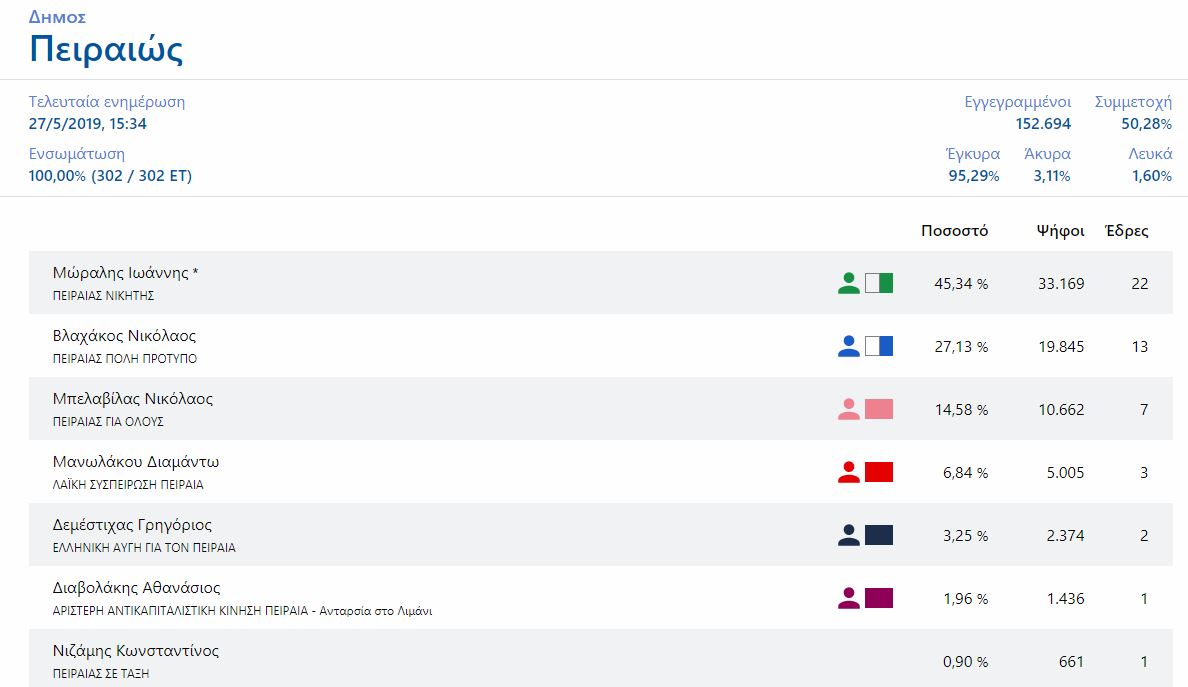This screenshot has height=687, width=1188.
Task: Click the 13 seats value
Action: pyautogui.click(x=1140, y=347)
